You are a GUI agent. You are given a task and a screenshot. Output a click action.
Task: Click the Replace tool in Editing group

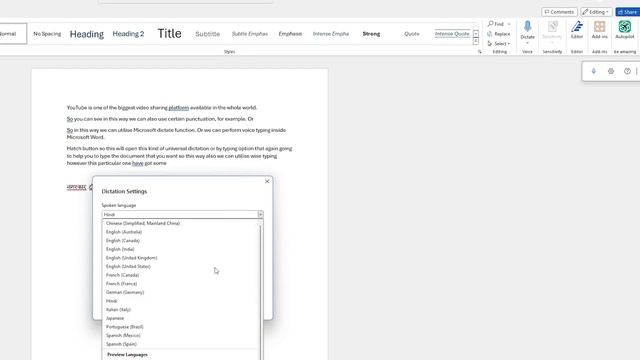point(499,34)
